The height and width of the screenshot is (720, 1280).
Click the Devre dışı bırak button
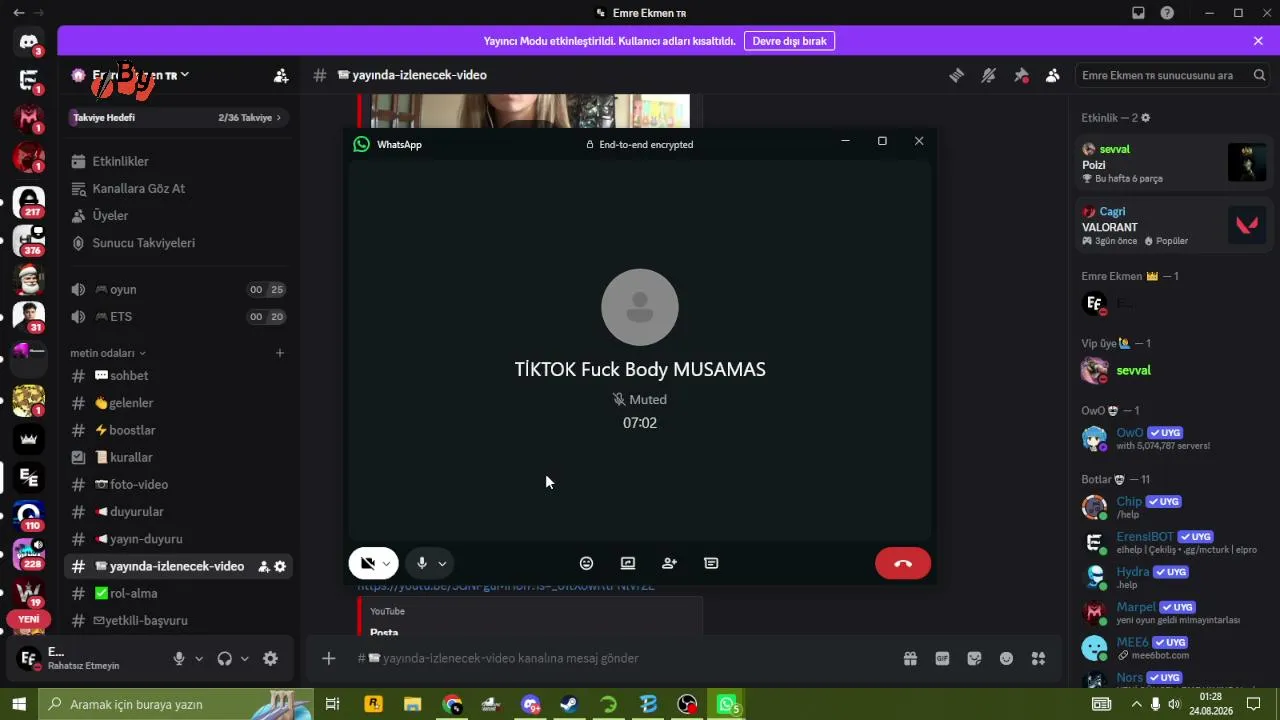[789, 41]
